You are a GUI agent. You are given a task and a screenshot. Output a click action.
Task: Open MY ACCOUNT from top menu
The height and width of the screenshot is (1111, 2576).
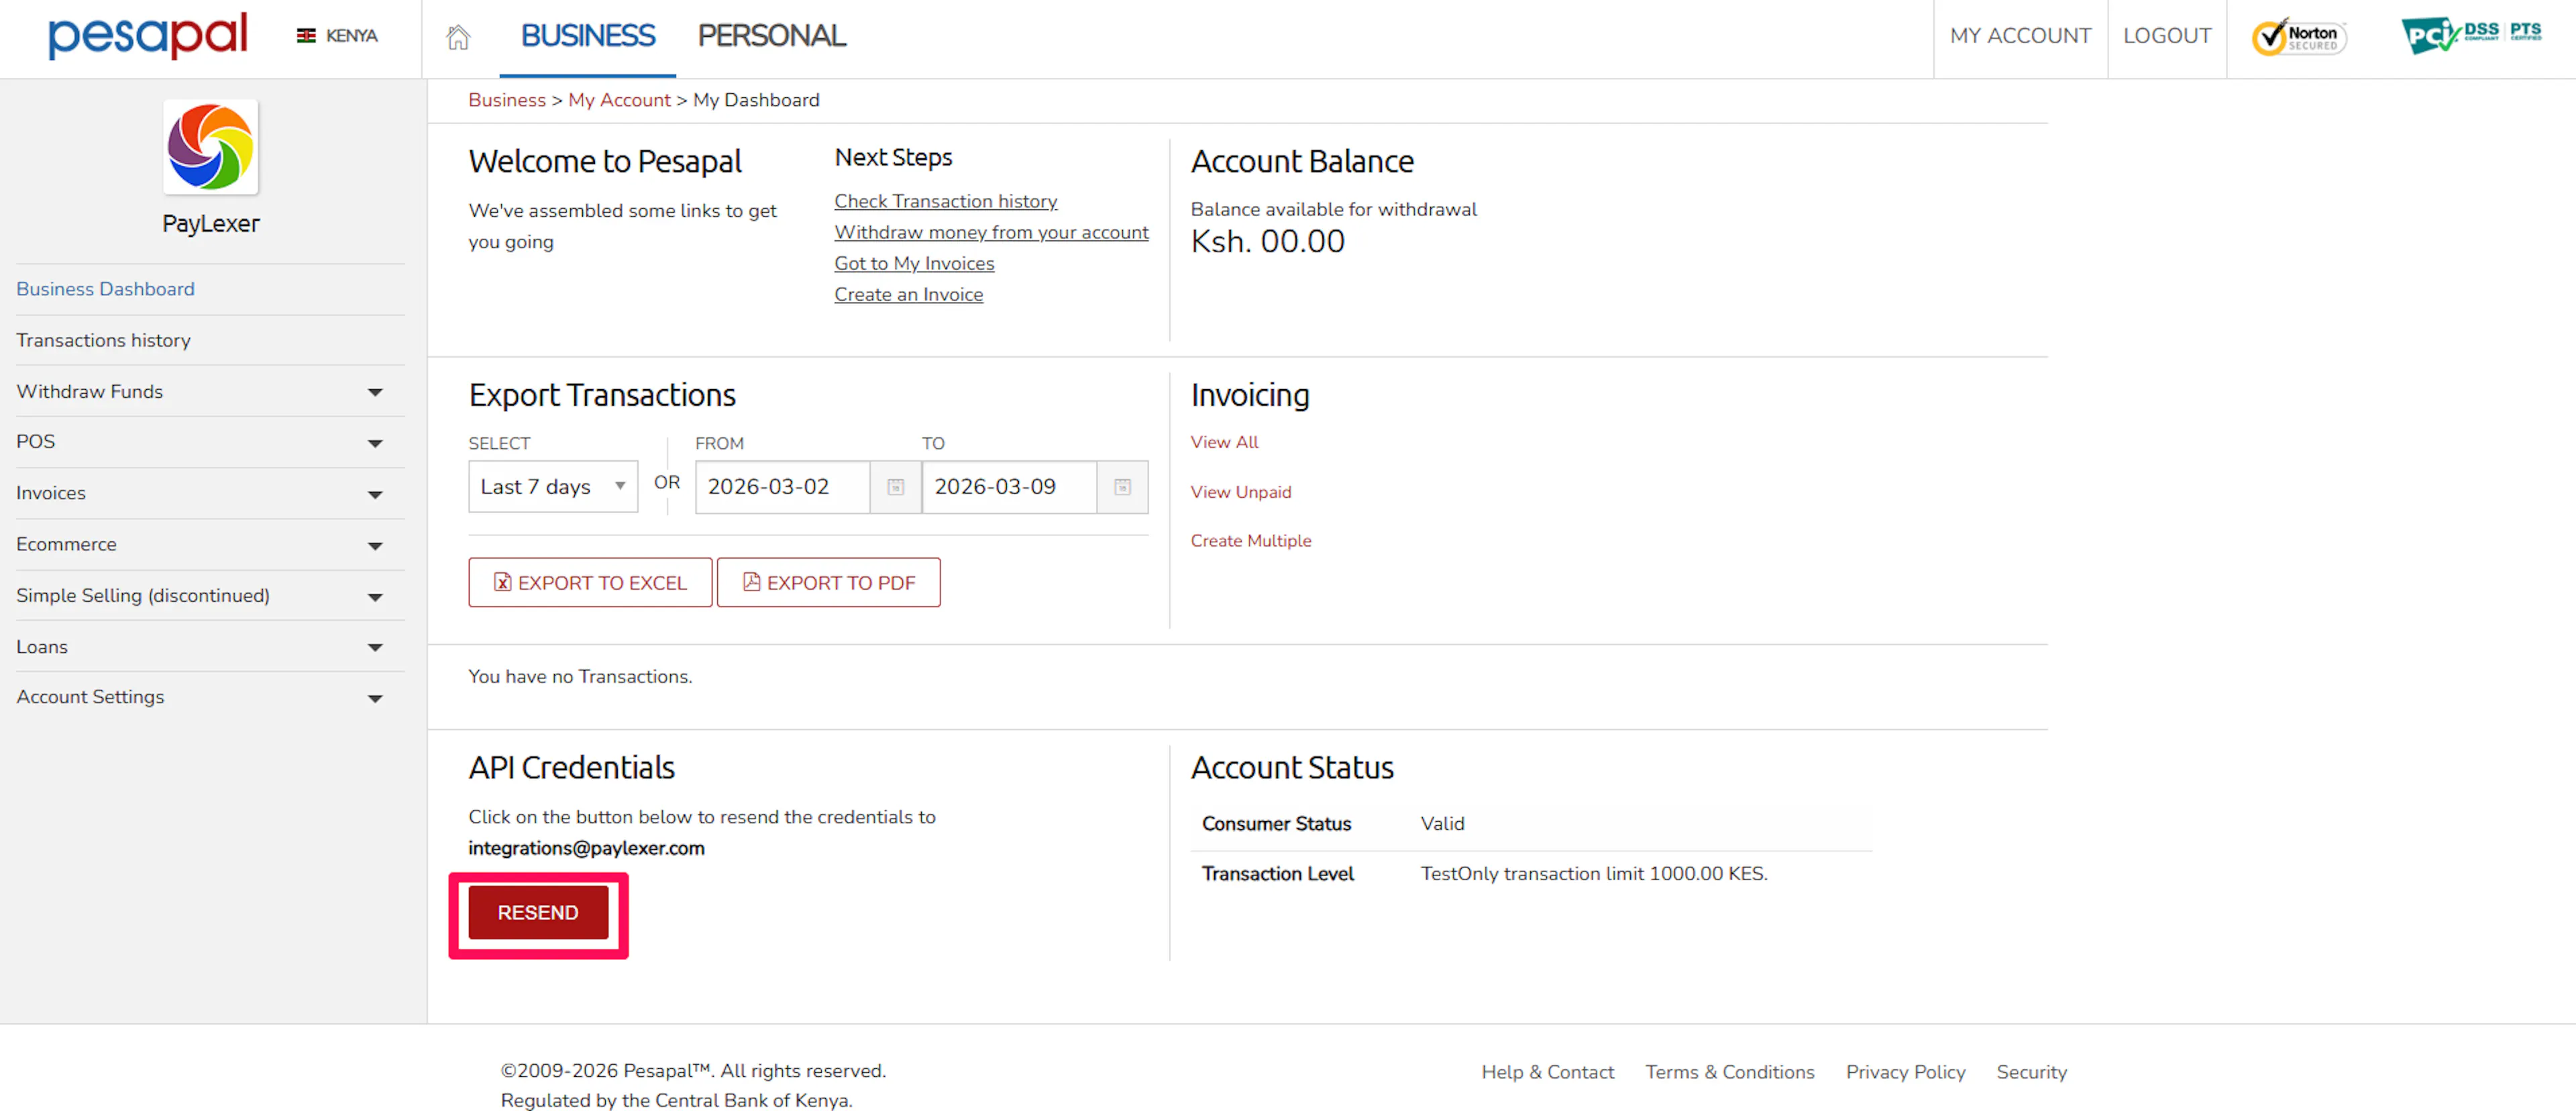(x=2019, y=36)
